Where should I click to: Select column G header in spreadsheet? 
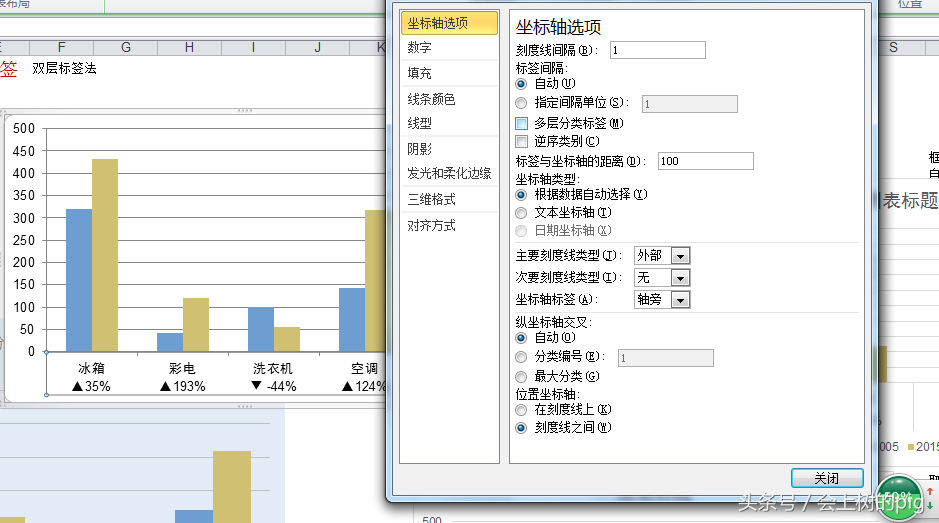(126, 47)
